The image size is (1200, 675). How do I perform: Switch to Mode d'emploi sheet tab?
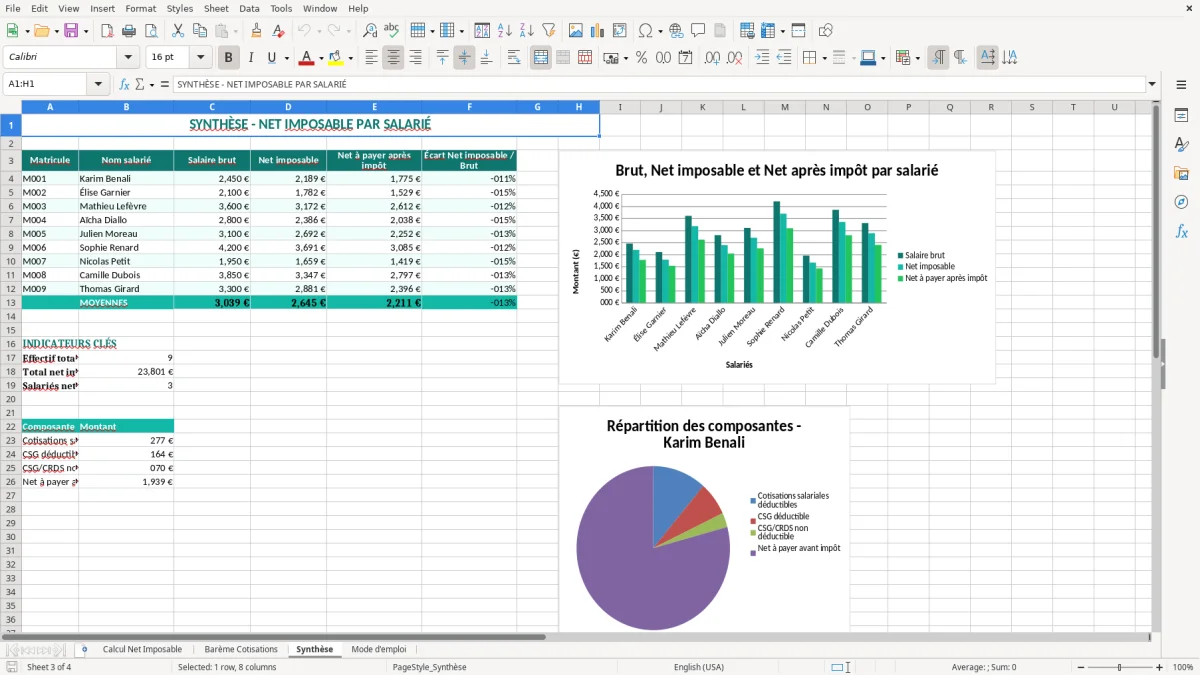click(x=379, y=650)
